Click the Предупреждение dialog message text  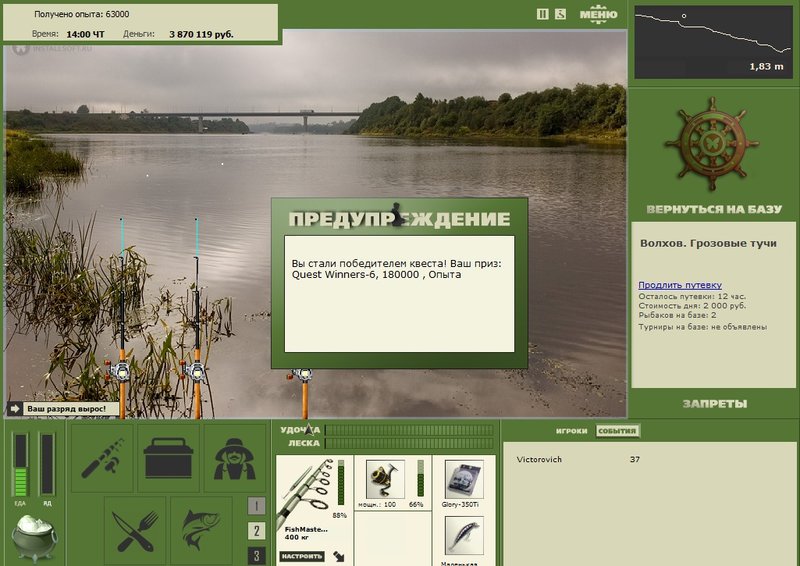click(396, 269)
